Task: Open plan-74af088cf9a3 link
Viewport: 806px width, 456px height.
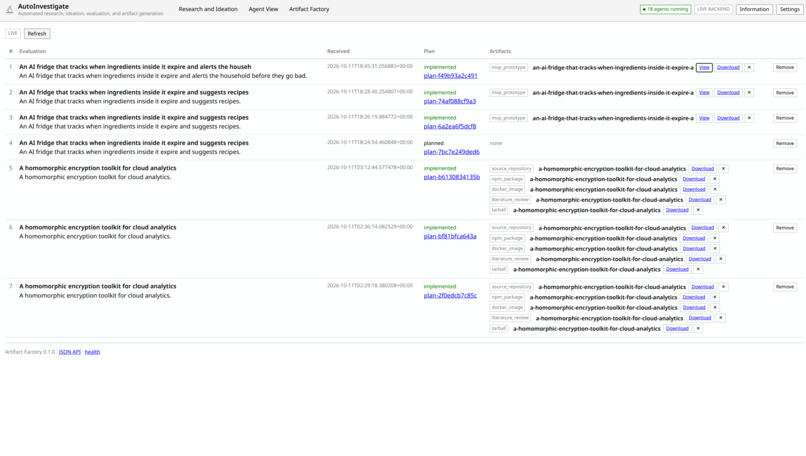Action: point(450,101)
